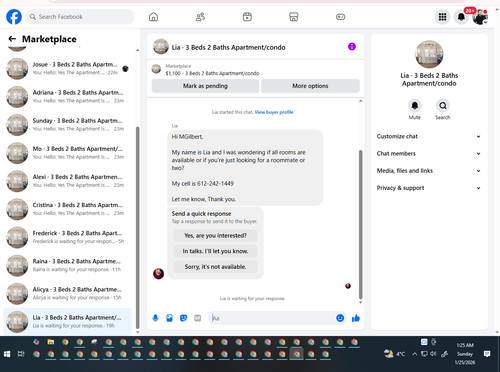500x372 pixels.
Task: Search in the Lia conversation
Action: click(x=443, y=106)
